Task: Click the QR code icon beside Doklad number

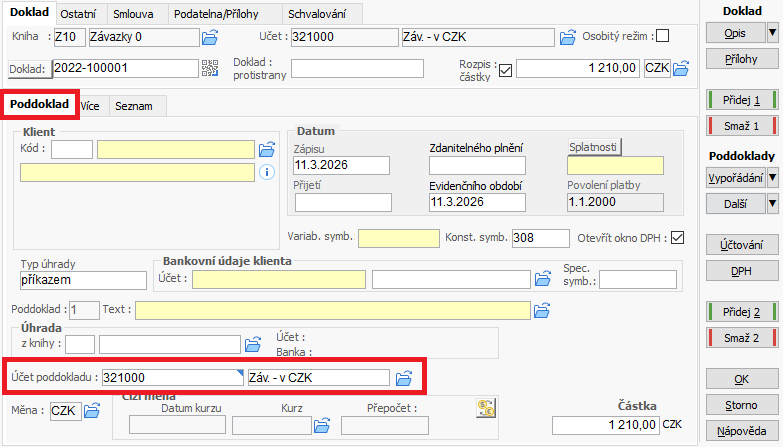Action: (210, 68)
